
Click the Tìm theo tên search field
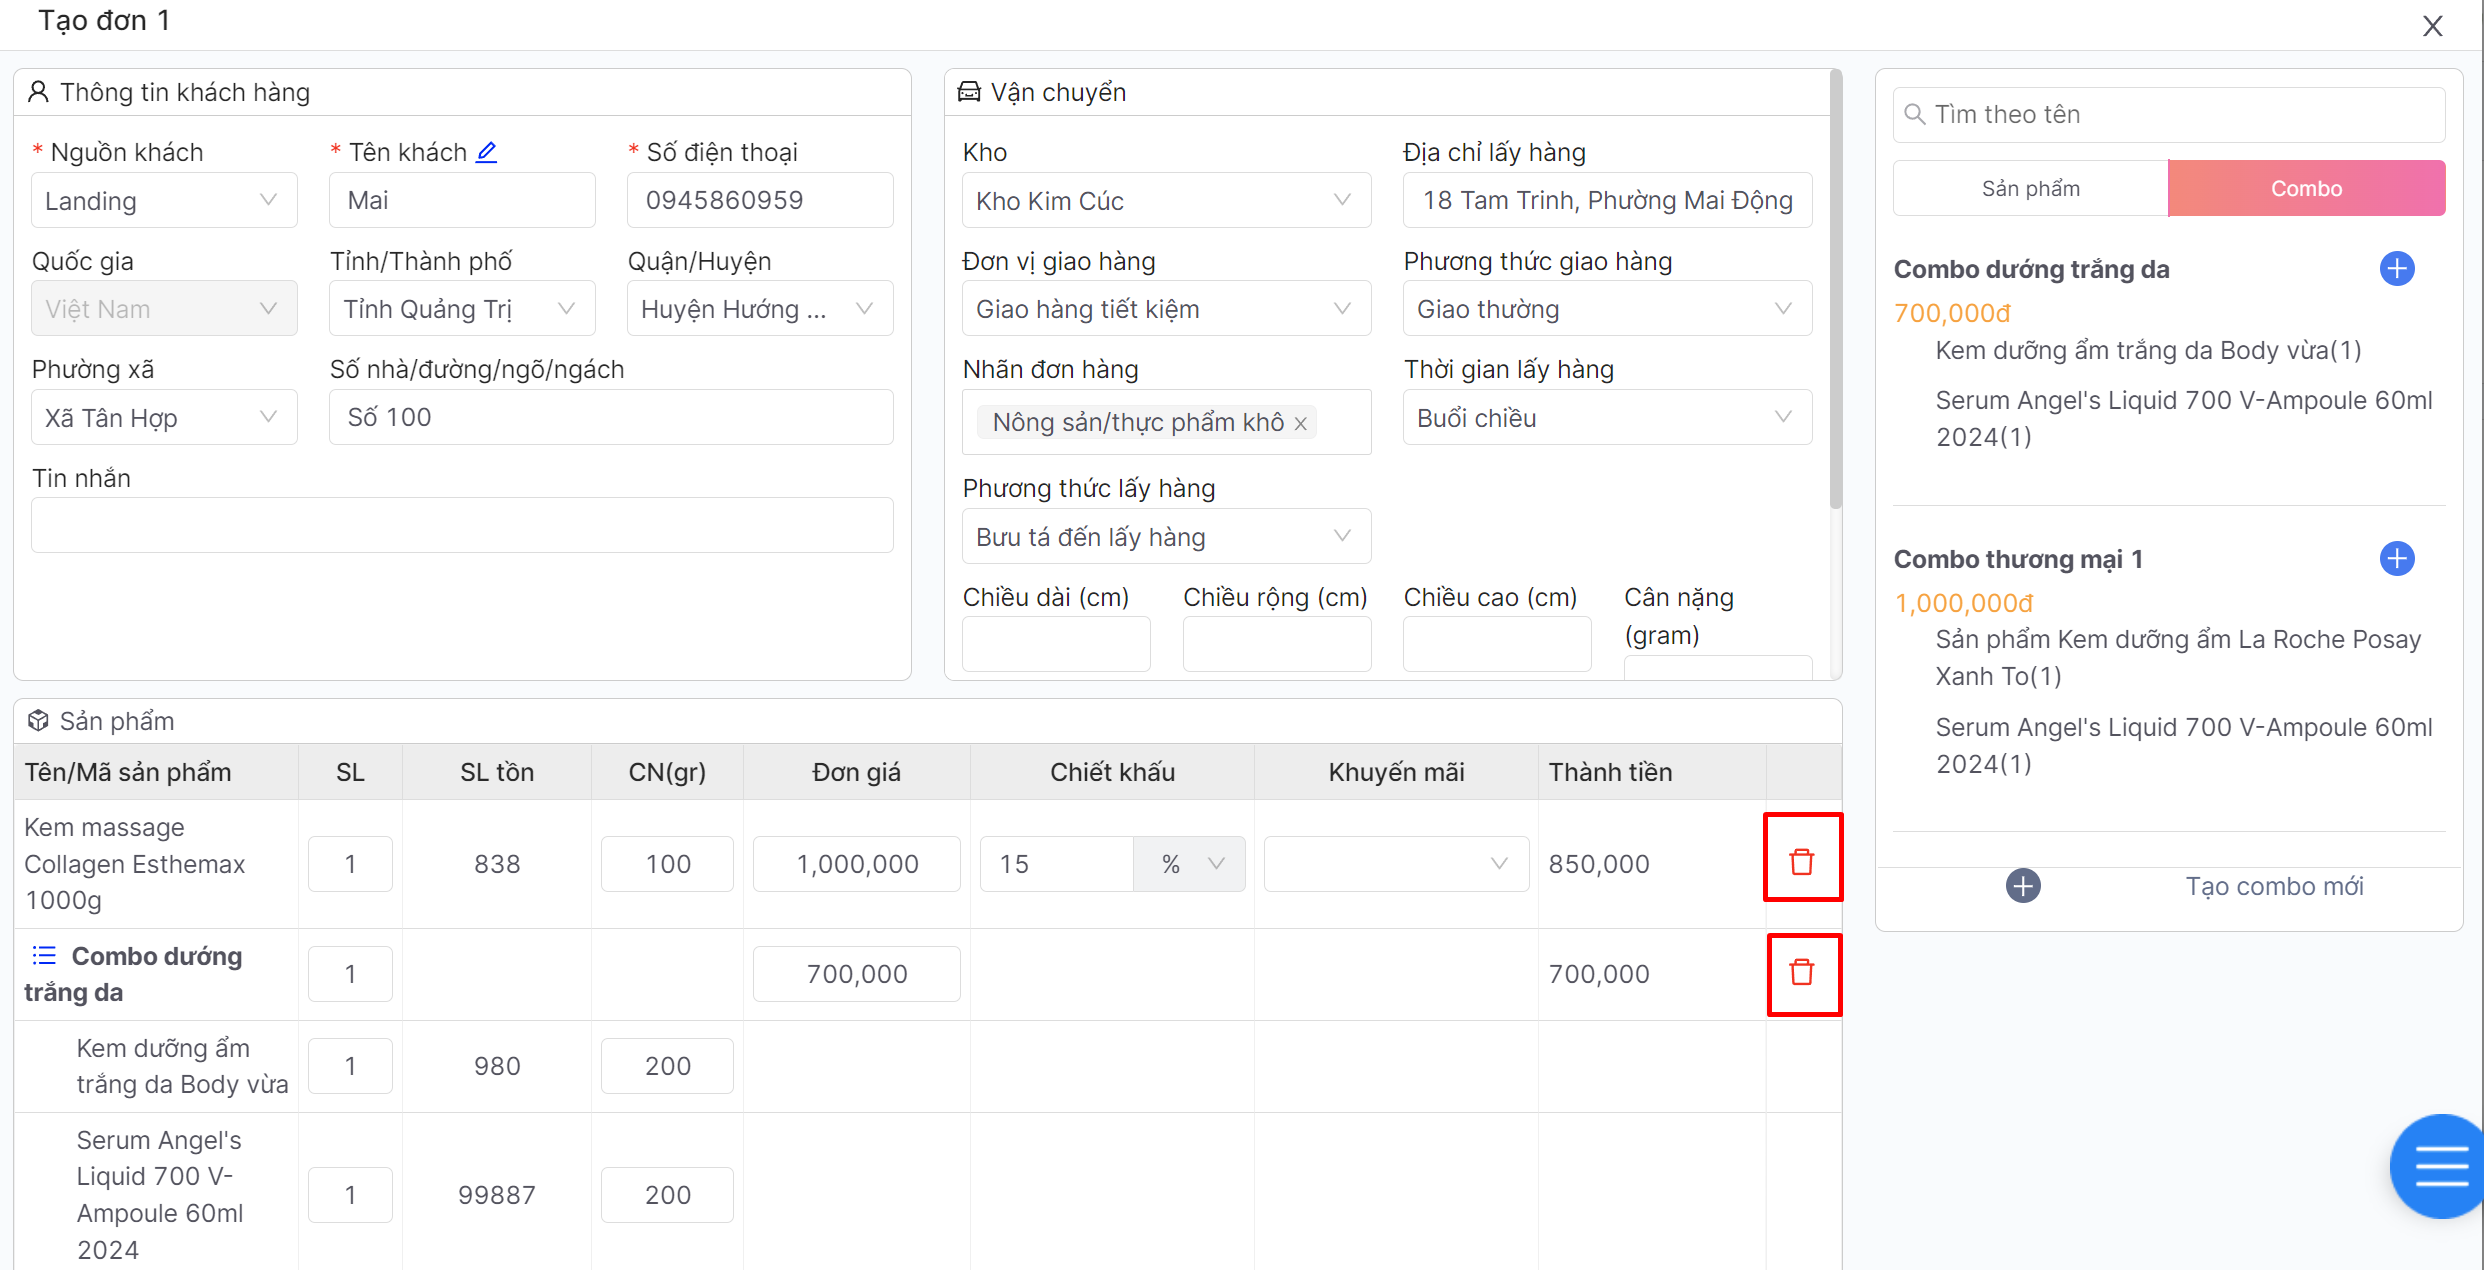coord(2170,115)
